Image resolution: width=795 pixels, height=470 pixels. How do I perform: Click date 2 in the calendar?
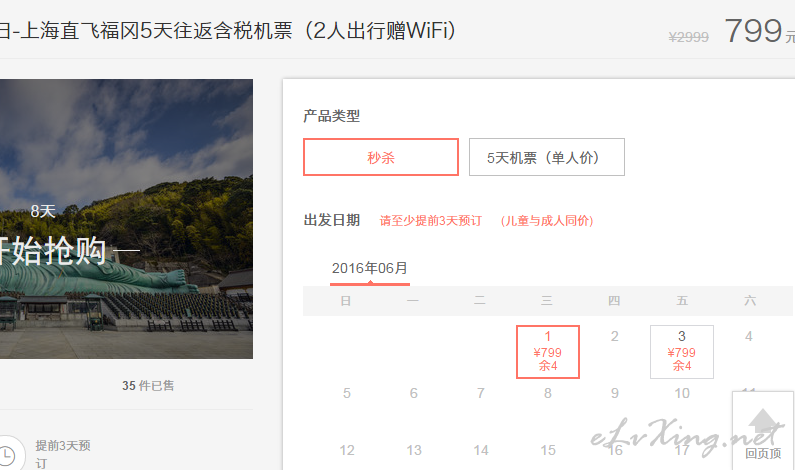tap(615, 336)
